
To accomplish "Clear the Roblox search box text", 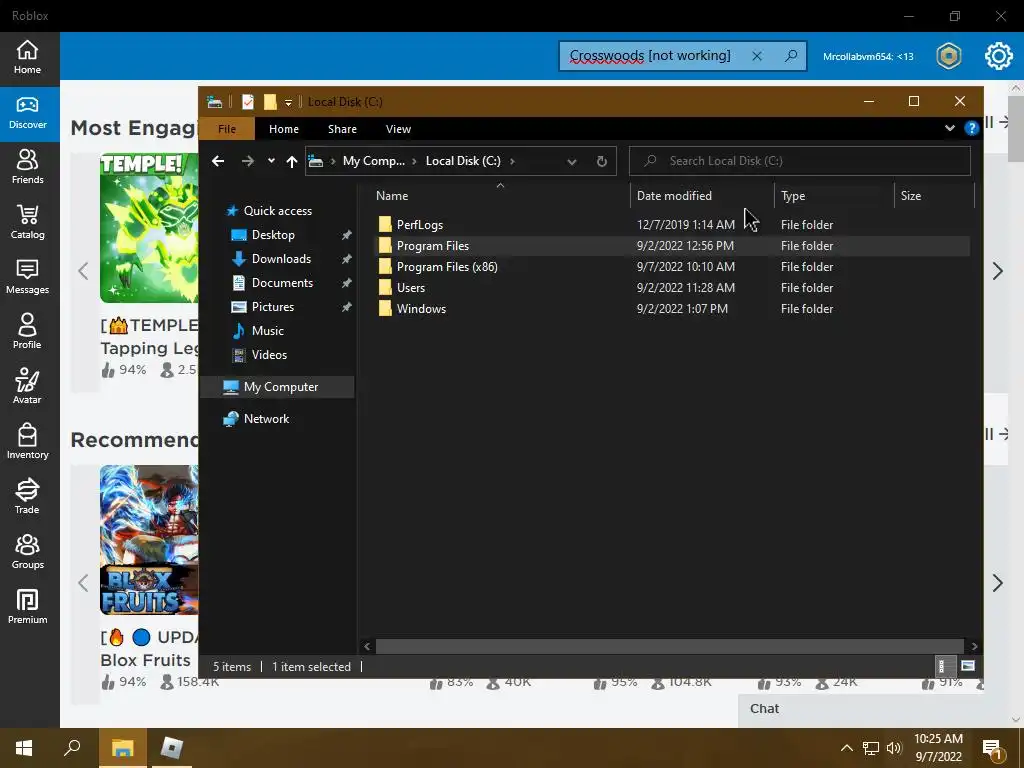I will [x=757, y=56].
